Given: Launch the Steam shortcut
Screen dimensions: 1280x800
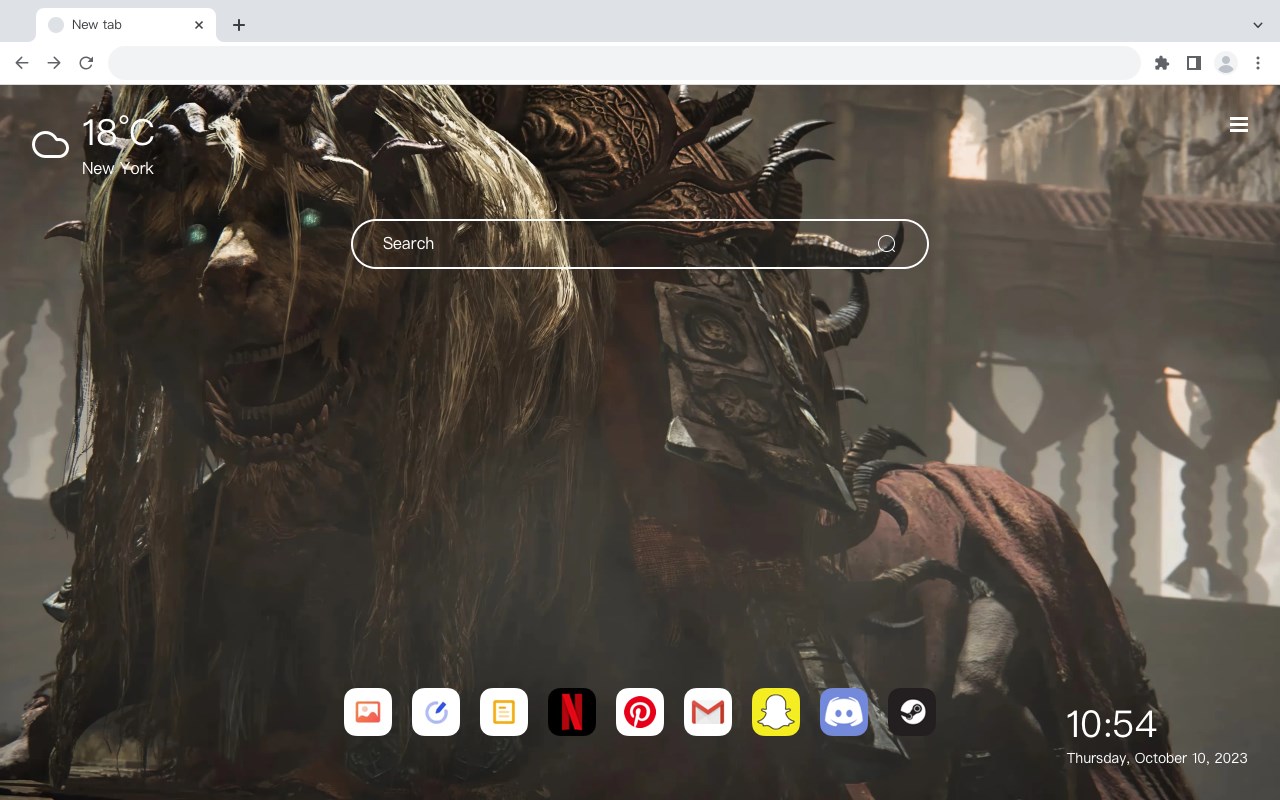Looking at the screenshot, I should (912, 712).
